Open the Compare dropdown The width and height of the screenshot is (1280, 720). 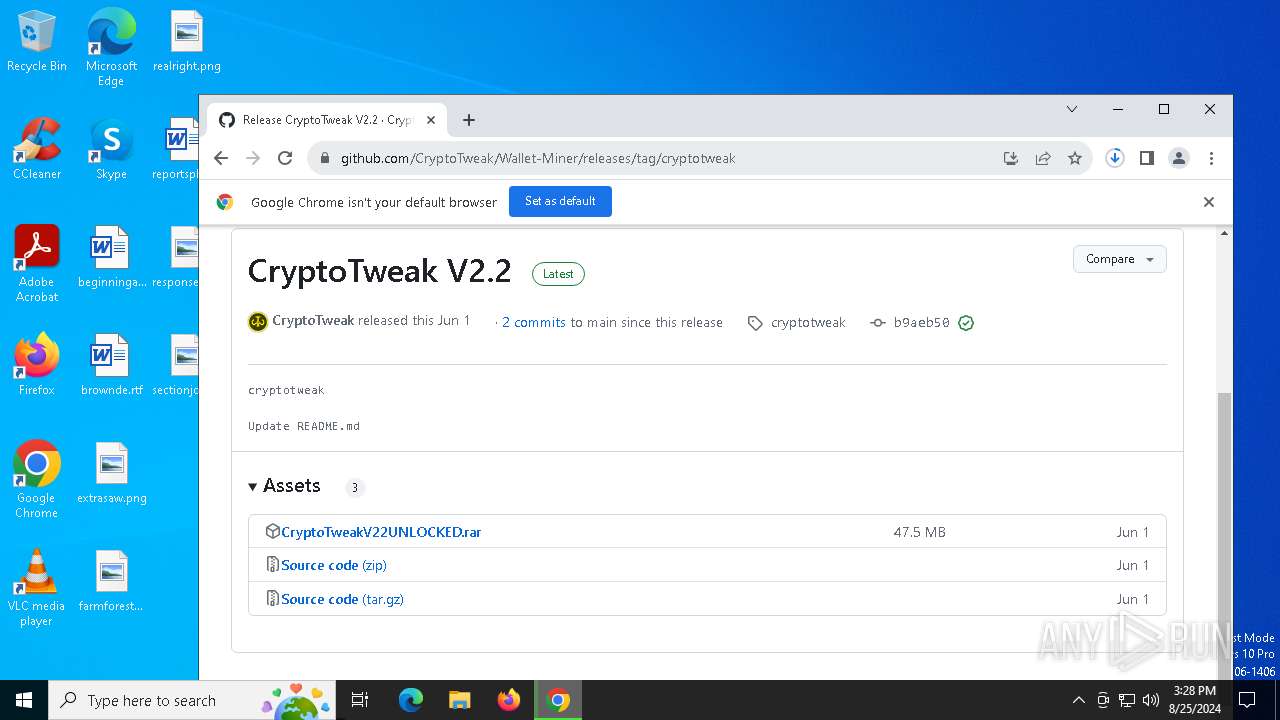click(1119, 259)
